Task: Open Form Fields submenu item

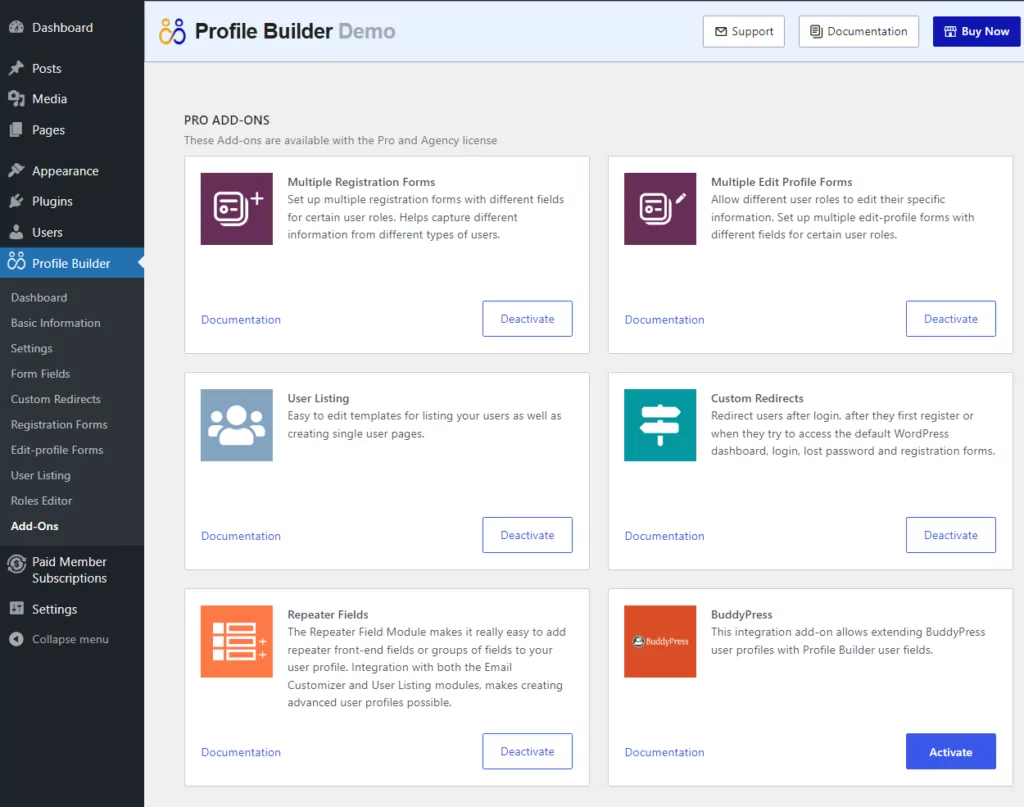Action: coord(40,373)
